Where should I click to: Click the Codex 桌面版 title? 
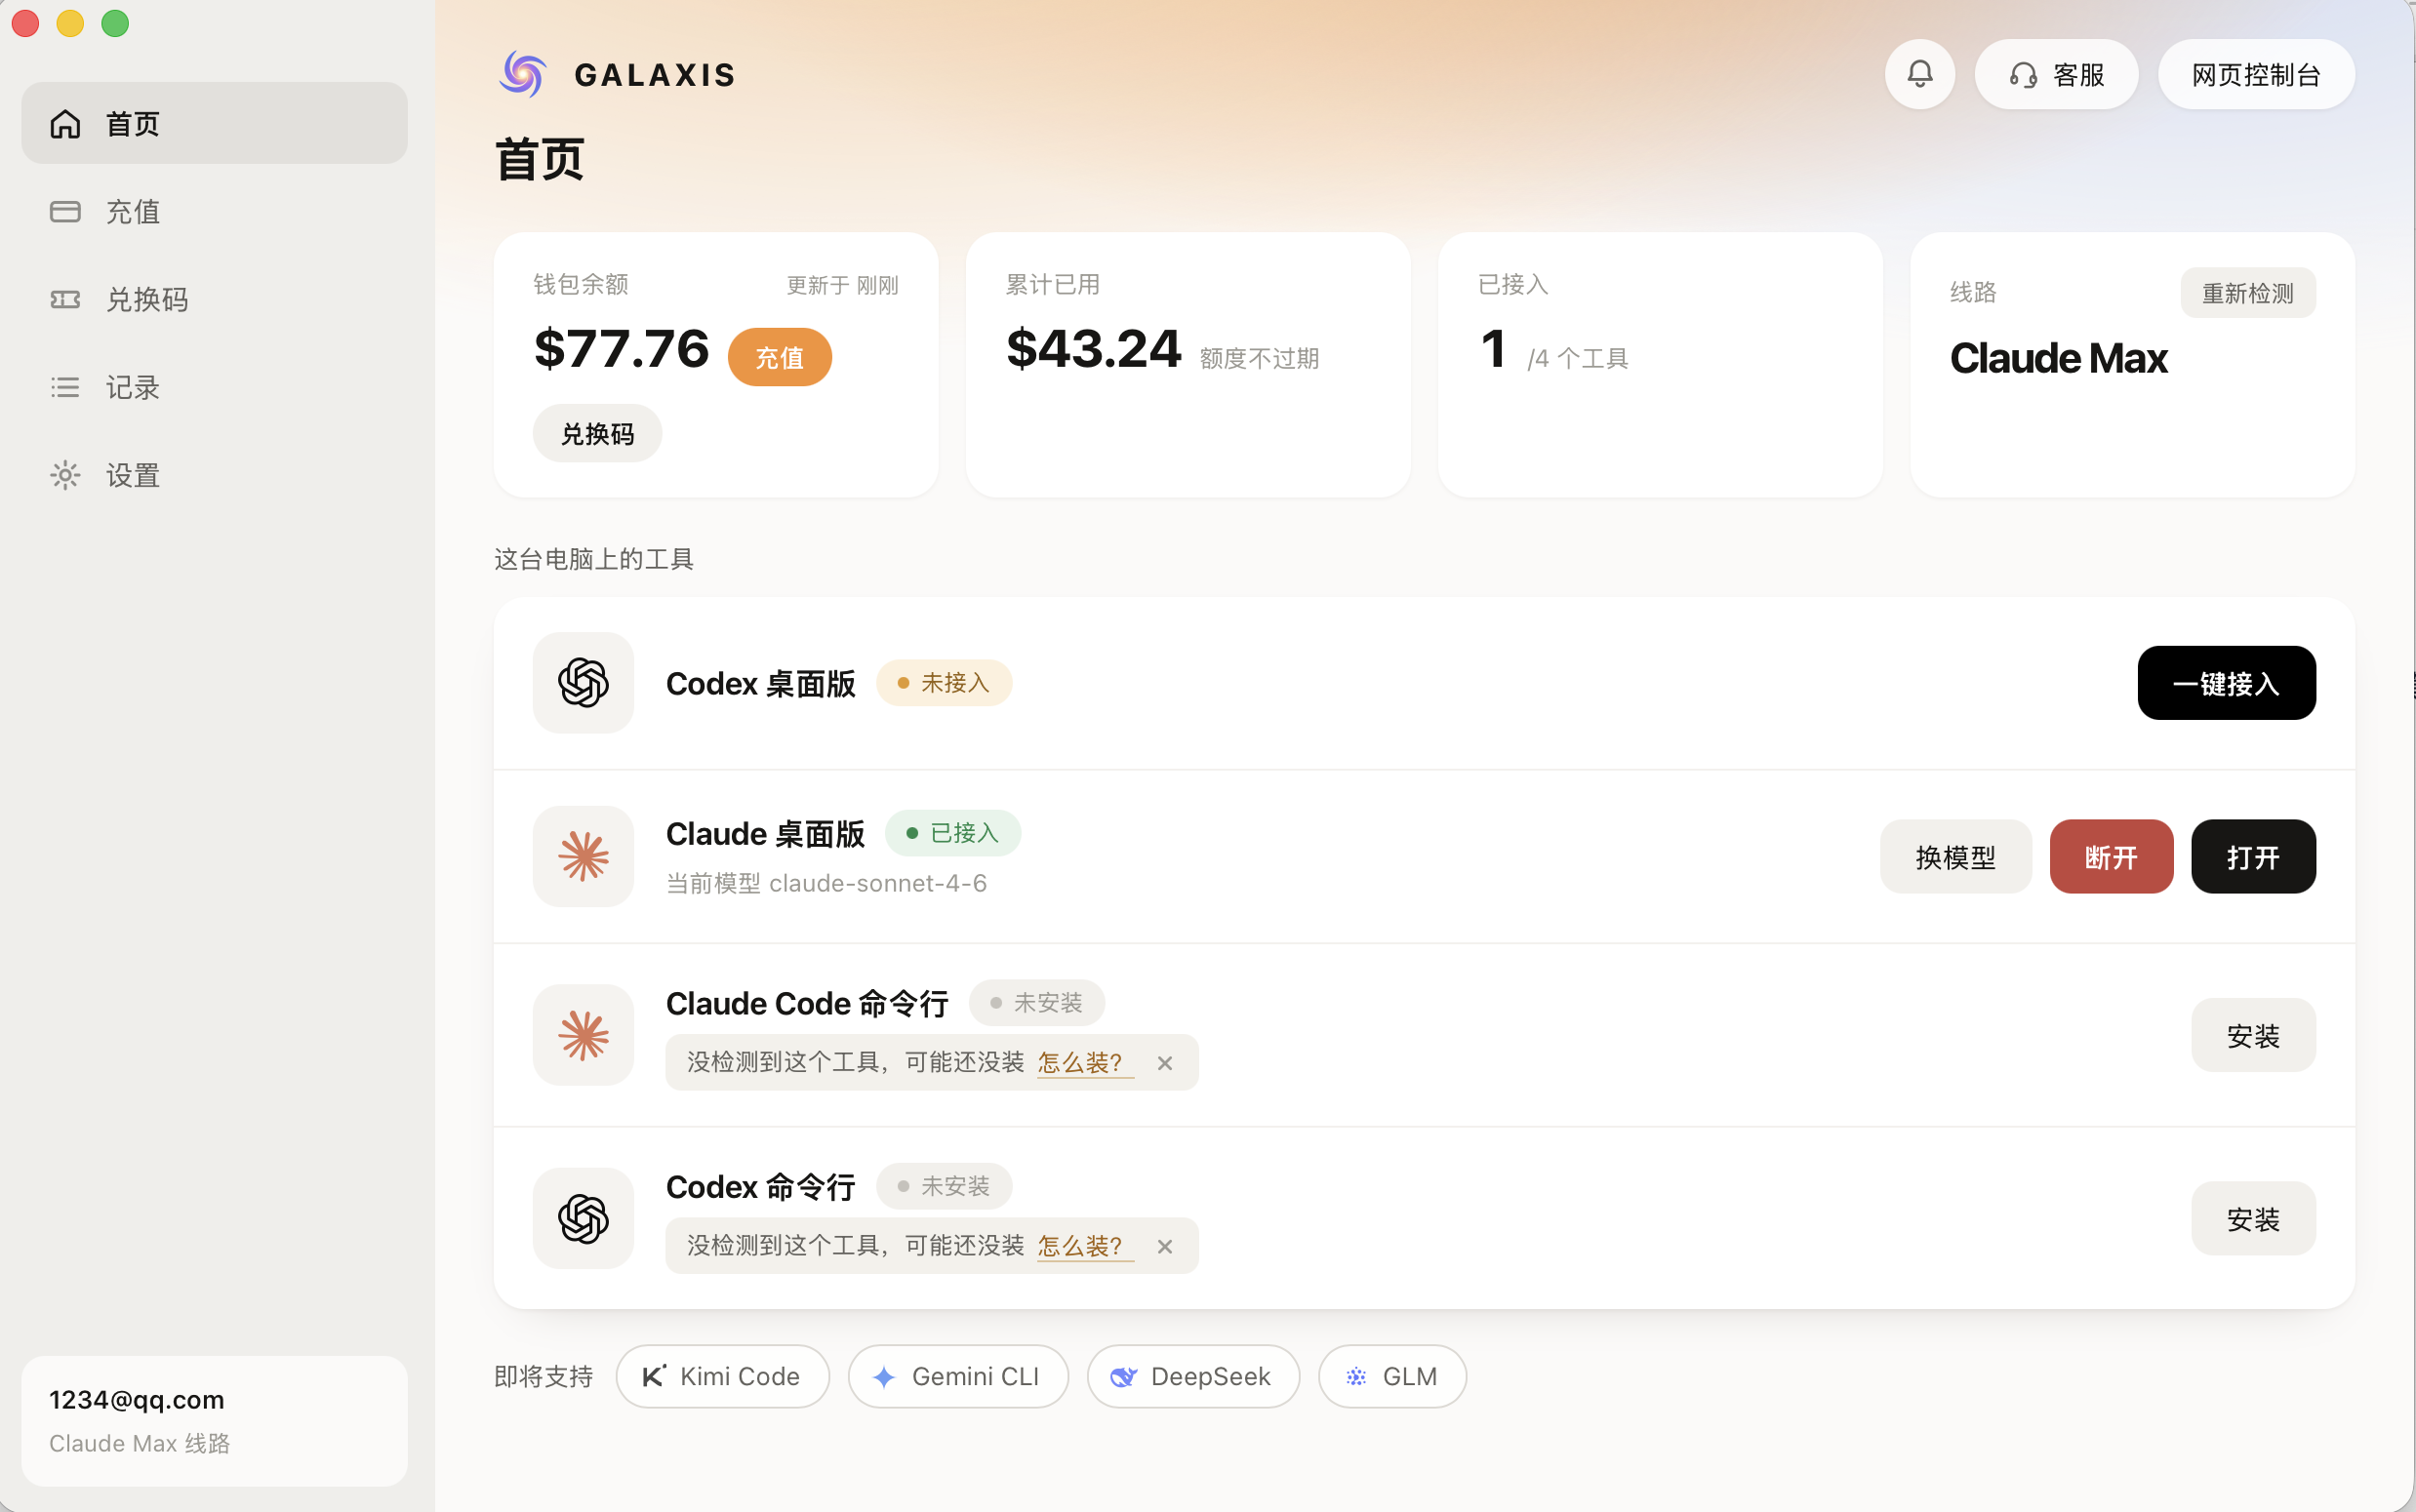(x=760, y=683)
